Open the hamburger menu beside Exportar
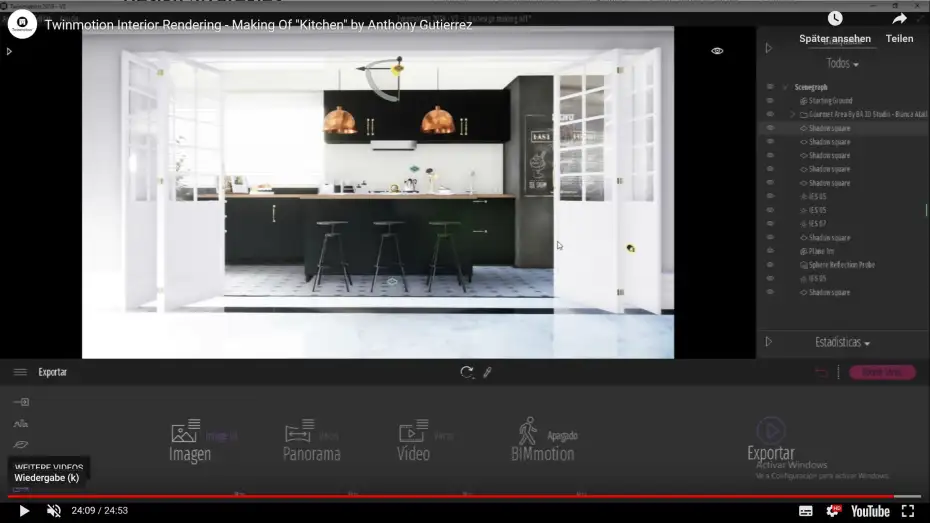 click(x=20, y=372)
